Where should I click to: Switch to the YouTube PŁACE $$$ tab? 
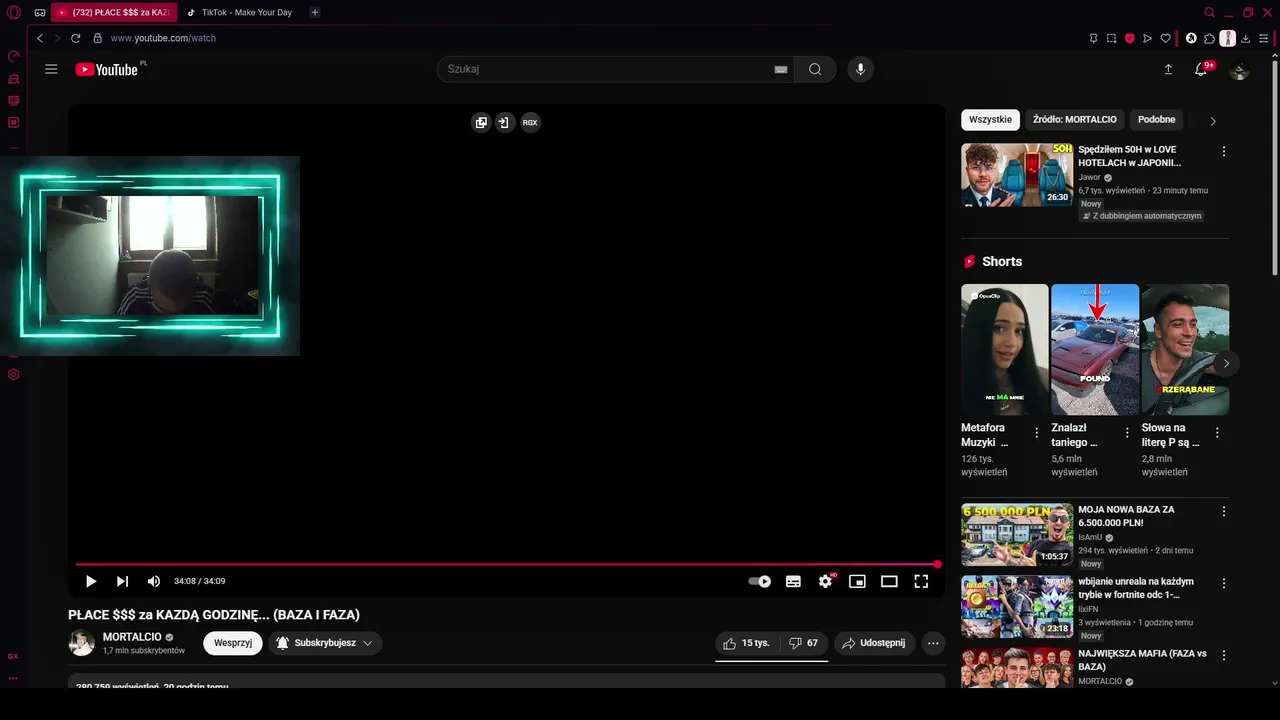pos(113,13)
